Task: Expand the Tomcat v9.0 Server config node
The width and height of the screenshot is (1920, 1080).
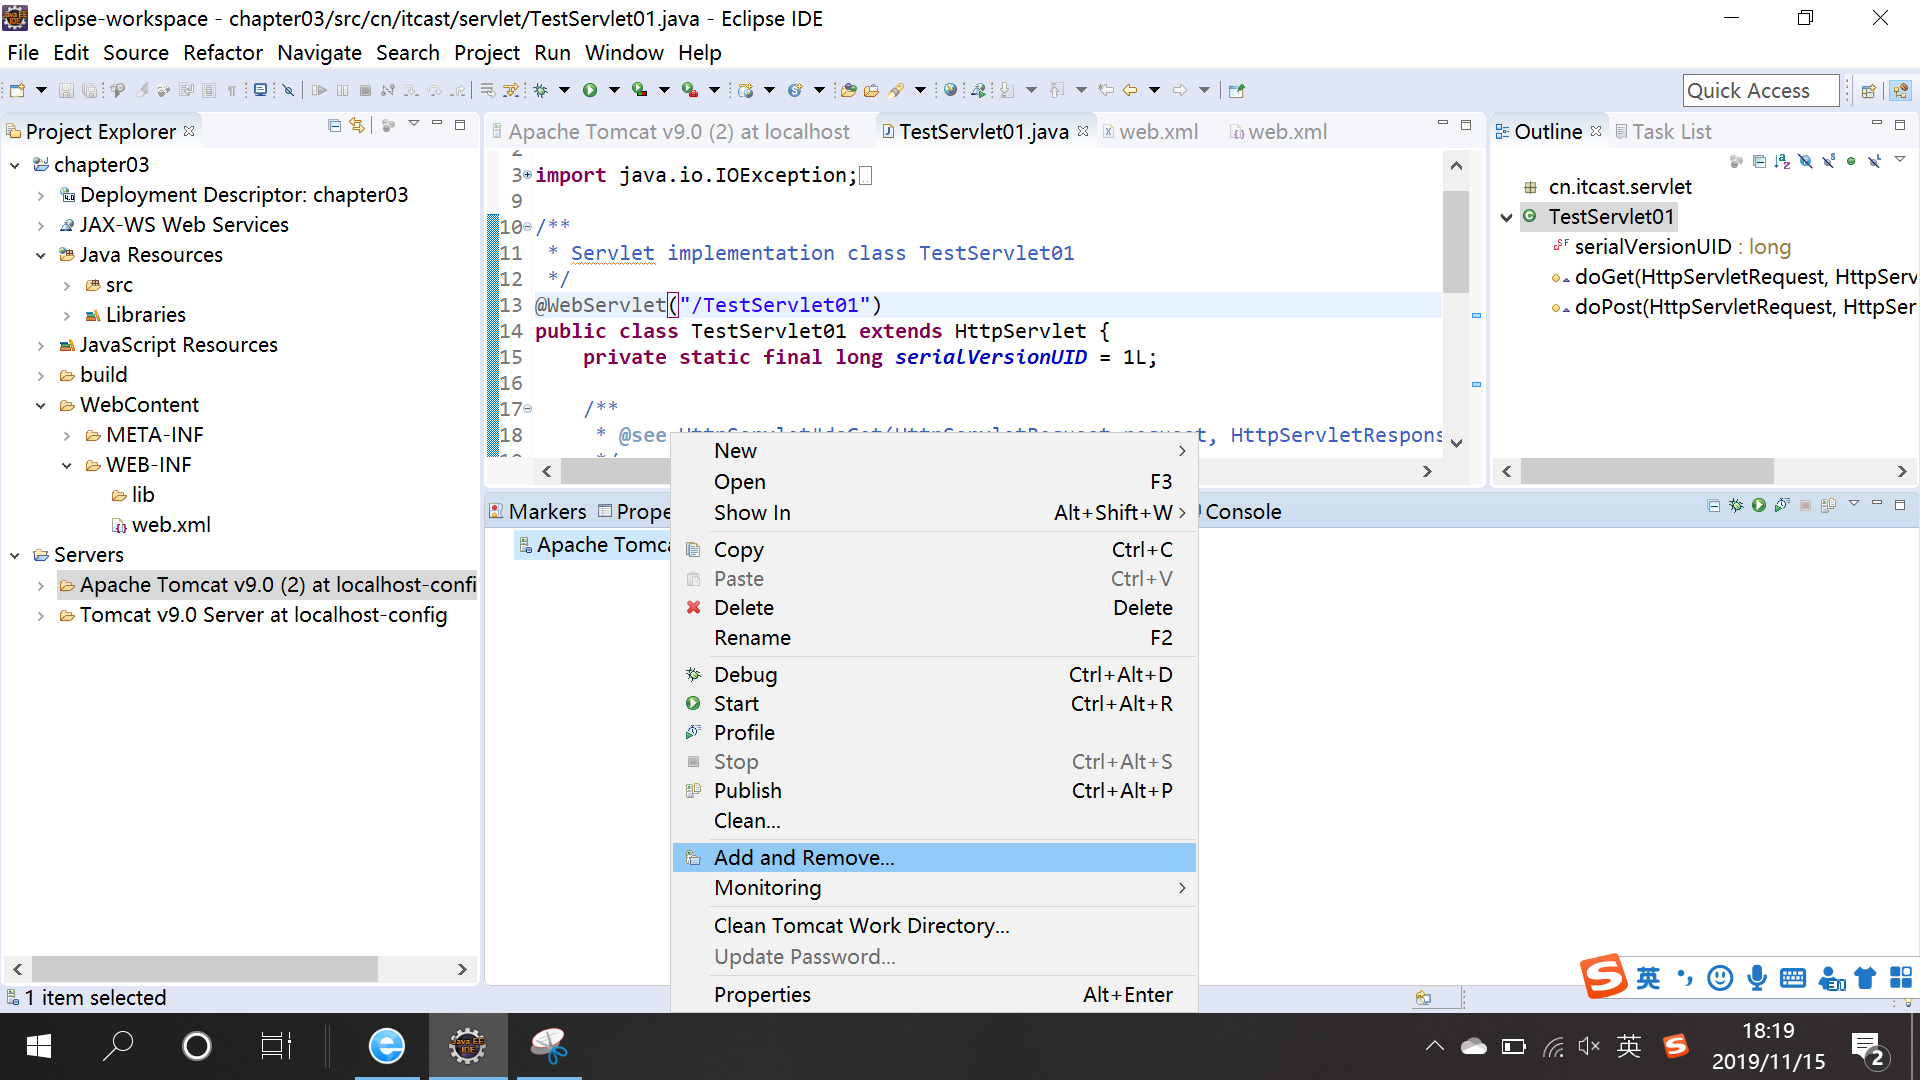Action: coord(41,616)
